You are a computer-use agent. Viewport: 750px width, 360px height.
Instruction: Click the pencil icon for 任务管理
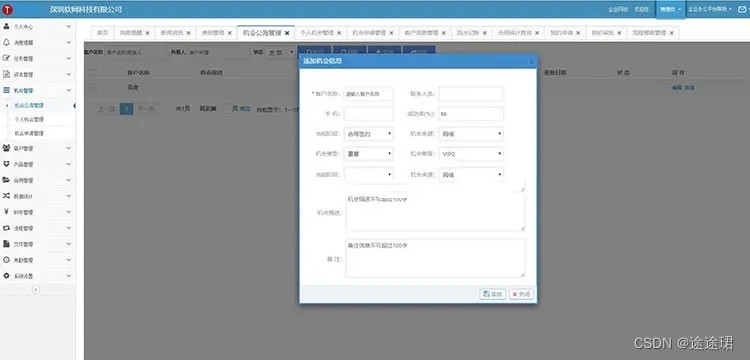coord(6,58)
